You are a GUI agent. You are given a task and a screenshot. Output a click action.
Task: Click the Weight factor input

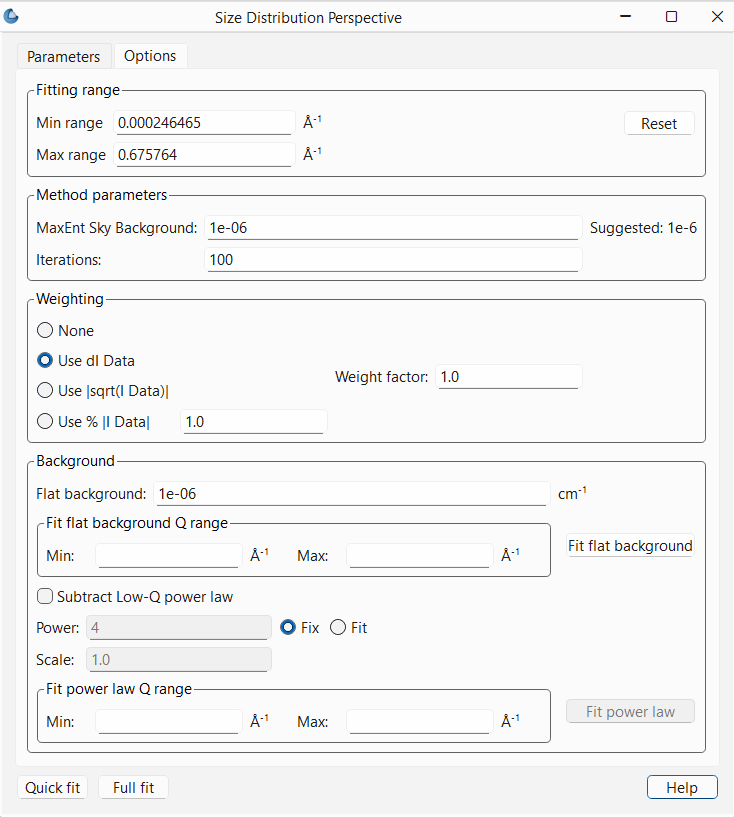click(508, 377)
